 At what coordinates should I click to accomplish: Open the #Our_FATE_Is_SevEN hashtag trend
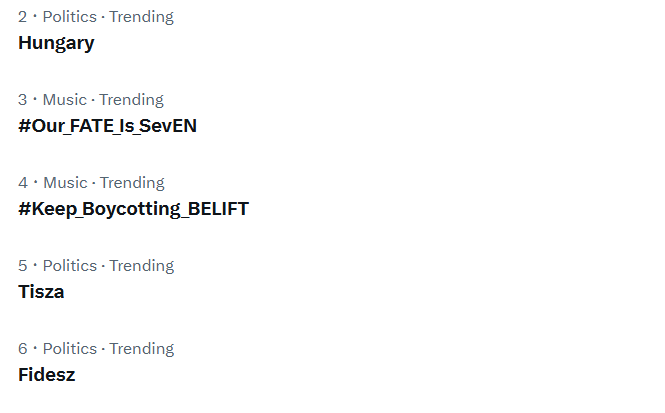click(x=107, y=126)
